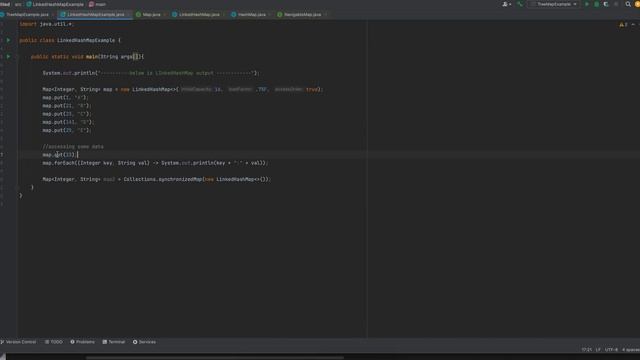Click the System.out.println code line
The width and height of the screenshot is (640, 360).
(x=151, y=73)
